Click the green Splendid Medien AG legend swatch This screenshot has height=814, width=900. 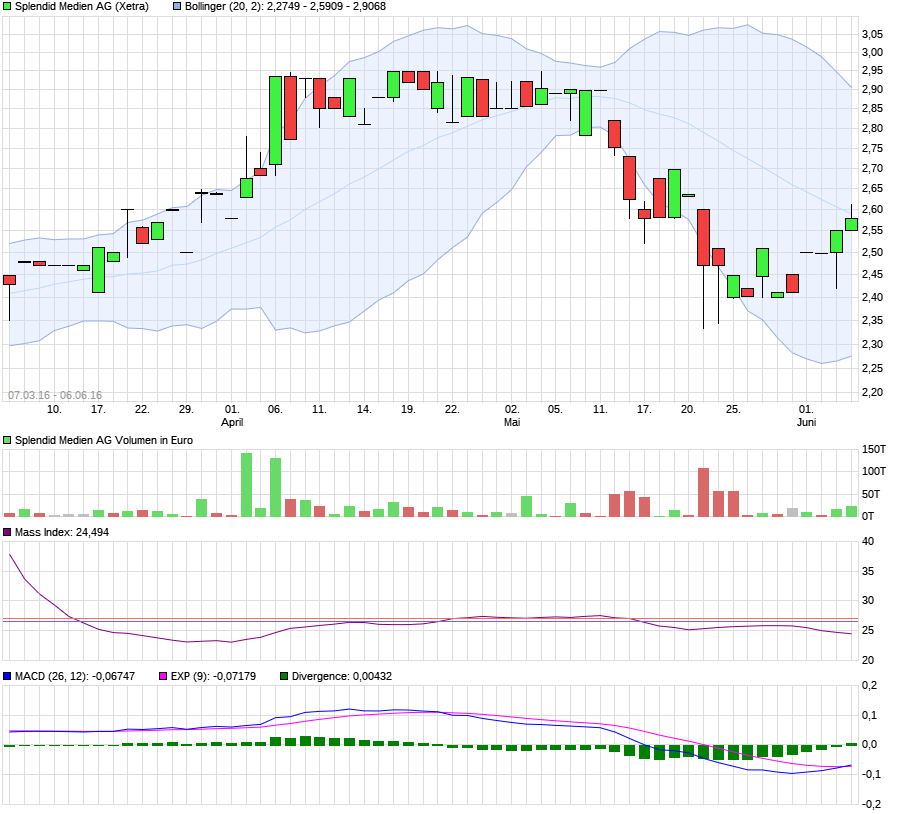pyautogui.click(x=7, y=6)
